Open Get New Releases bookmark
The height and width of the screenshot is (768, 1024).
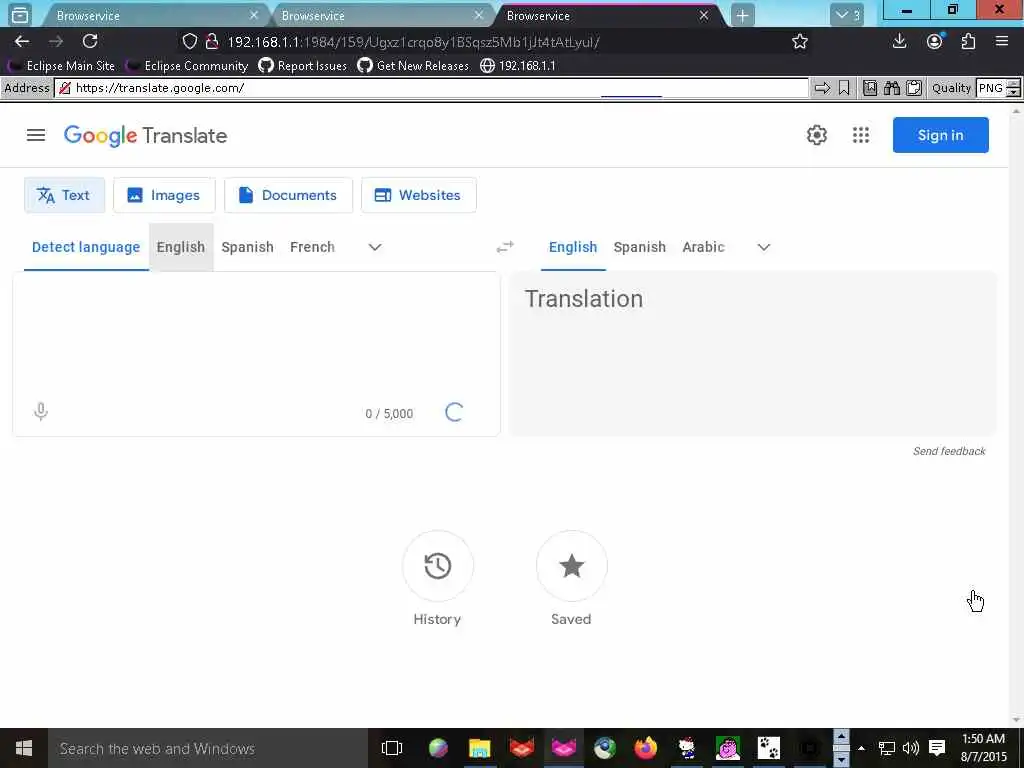[x=413, y=66]
